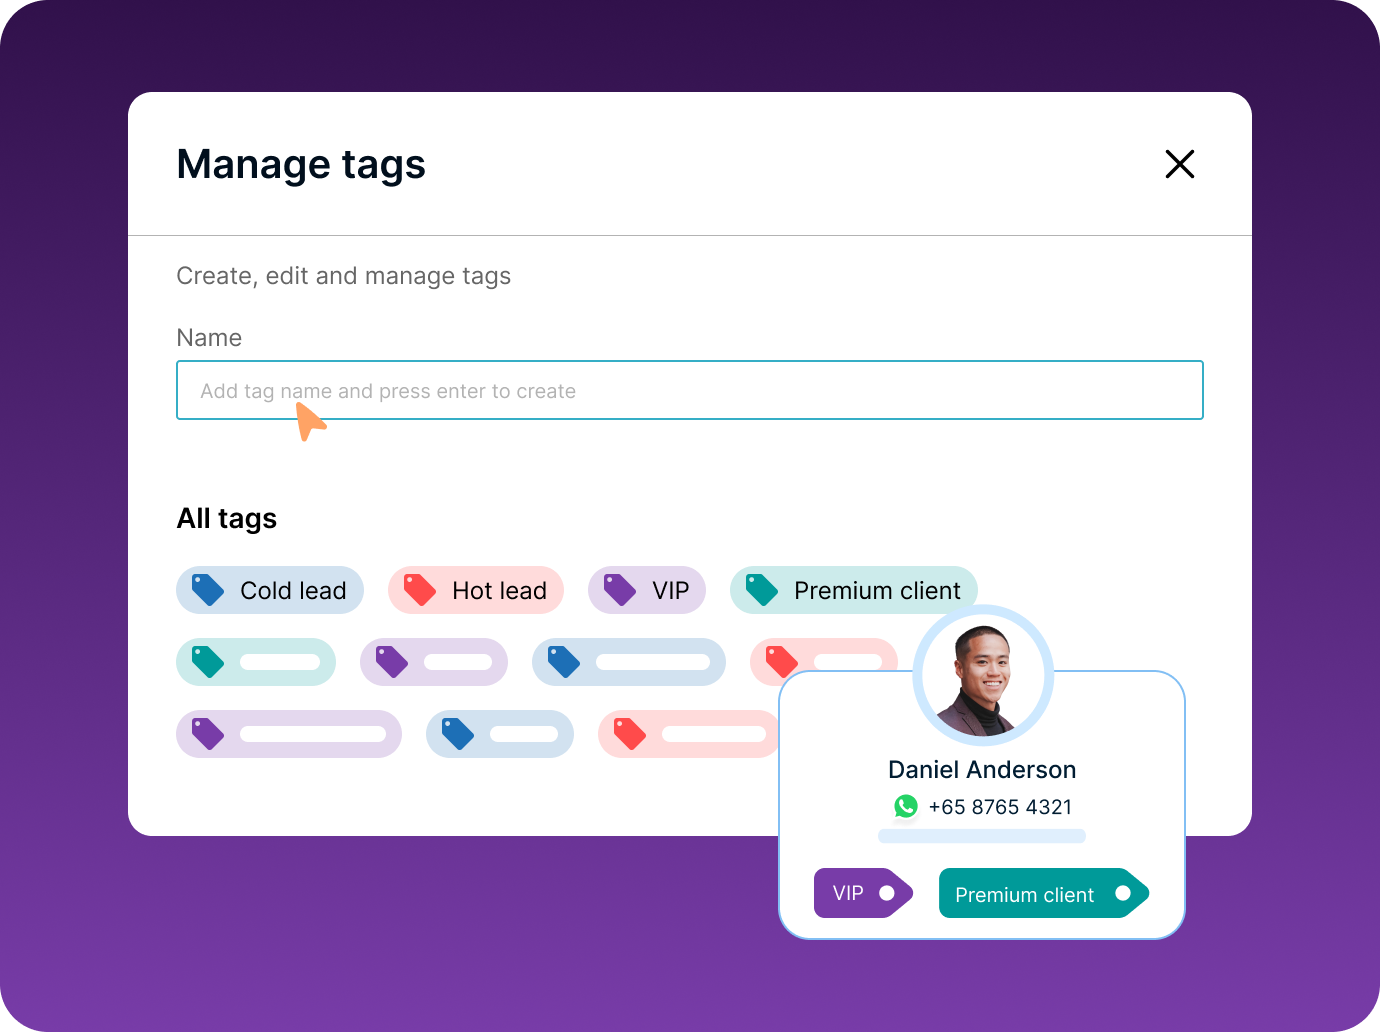Pick the unnamed blue tag in third row
Screen dimensions: 1380x1032
499,734
